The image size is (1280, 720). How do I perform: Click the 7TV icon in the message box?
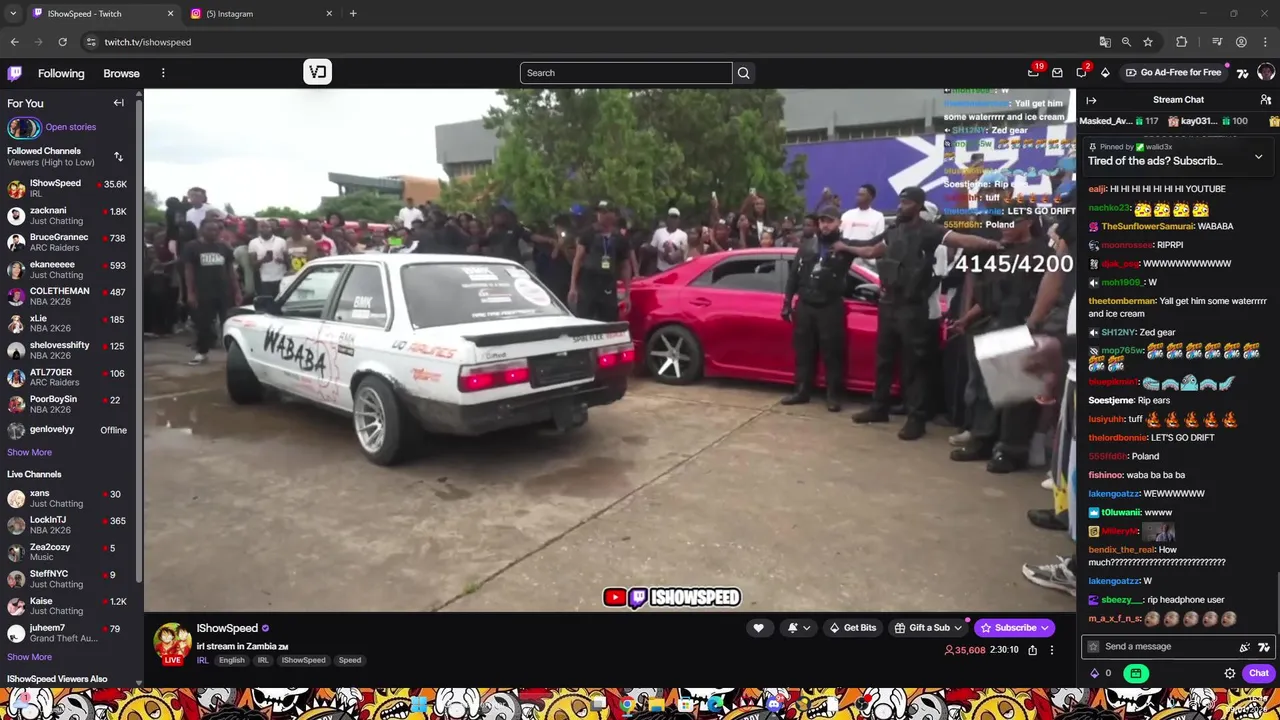tap(1263, 647)
